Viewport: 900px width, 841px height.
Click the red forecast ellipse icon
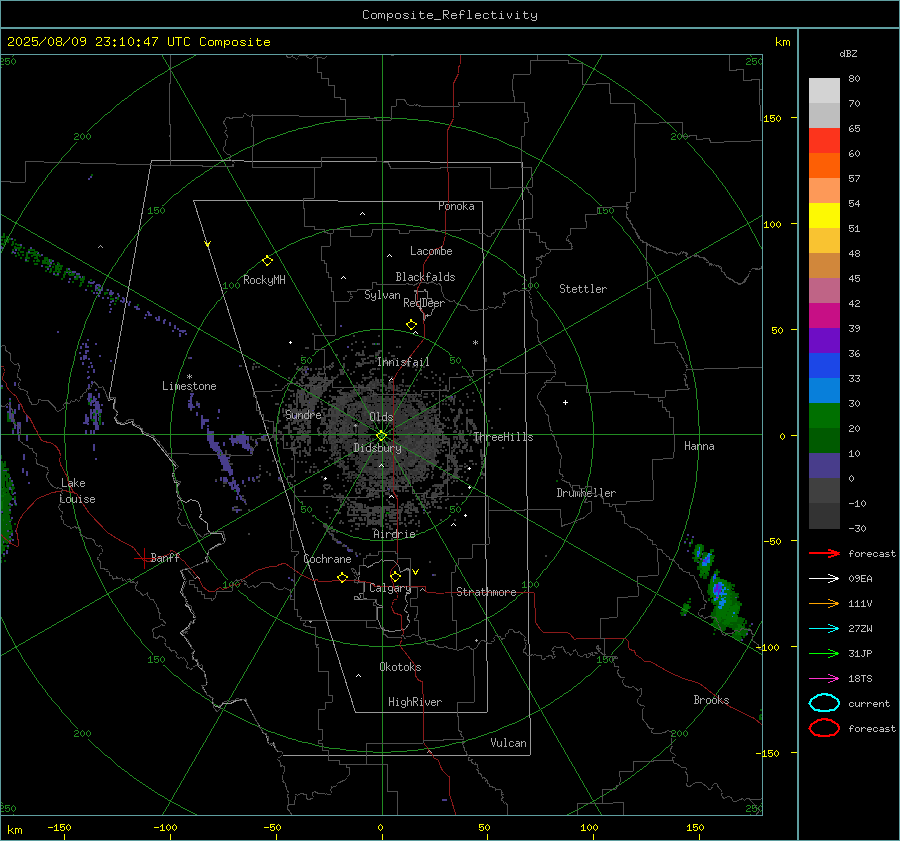824,728
